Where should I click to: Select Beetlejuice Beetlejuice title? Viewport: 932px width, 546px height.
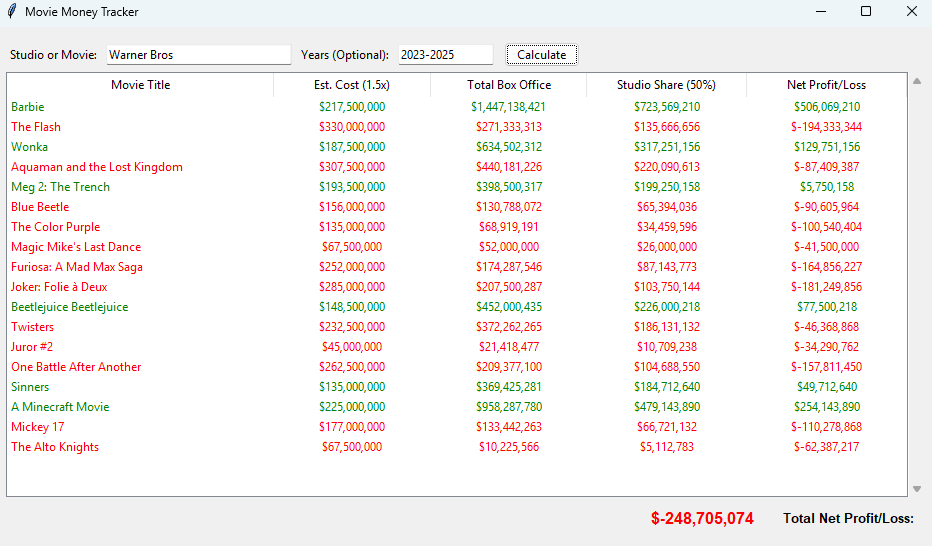(x=70, y=307)
